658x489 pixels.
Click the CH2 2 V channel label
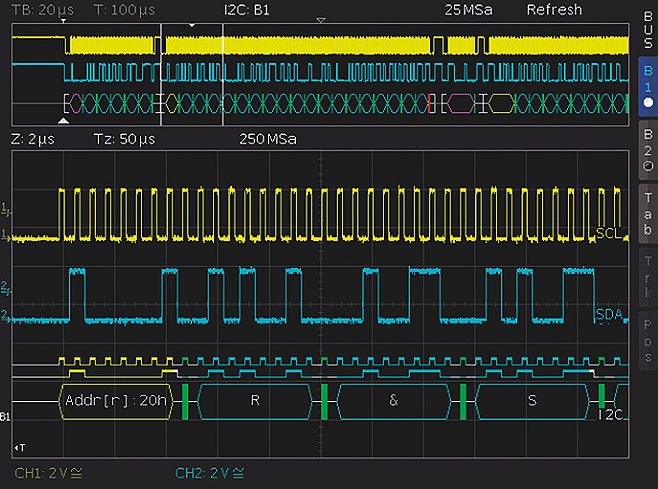tap(209, 472)
